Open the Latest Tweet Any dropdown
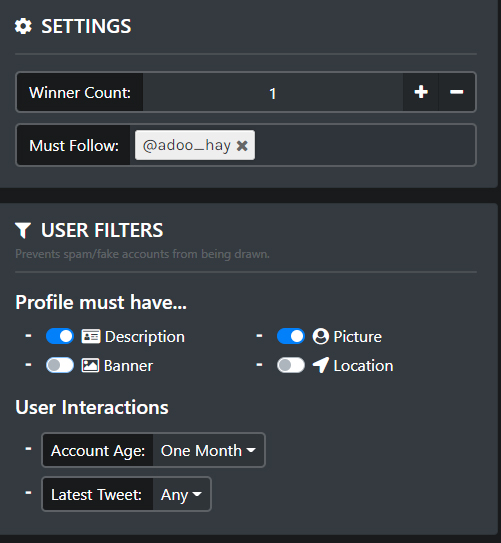501x543 pixels. pyautogui.click(x=181, y=495)
